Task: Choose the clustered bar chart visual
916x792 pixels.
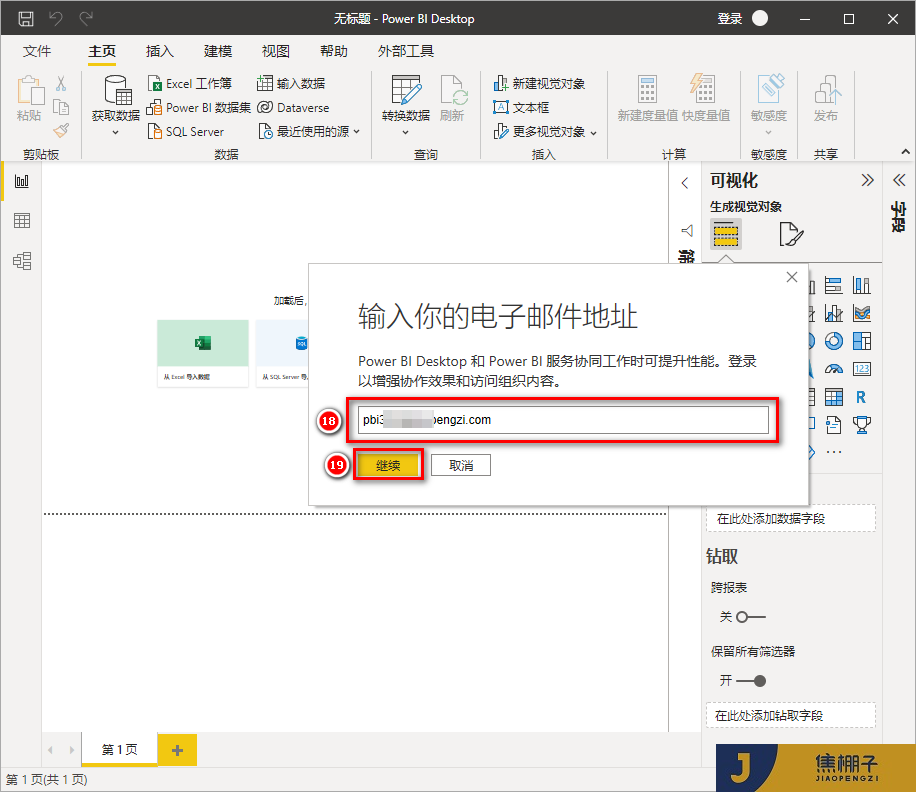Action: [834, 286]
